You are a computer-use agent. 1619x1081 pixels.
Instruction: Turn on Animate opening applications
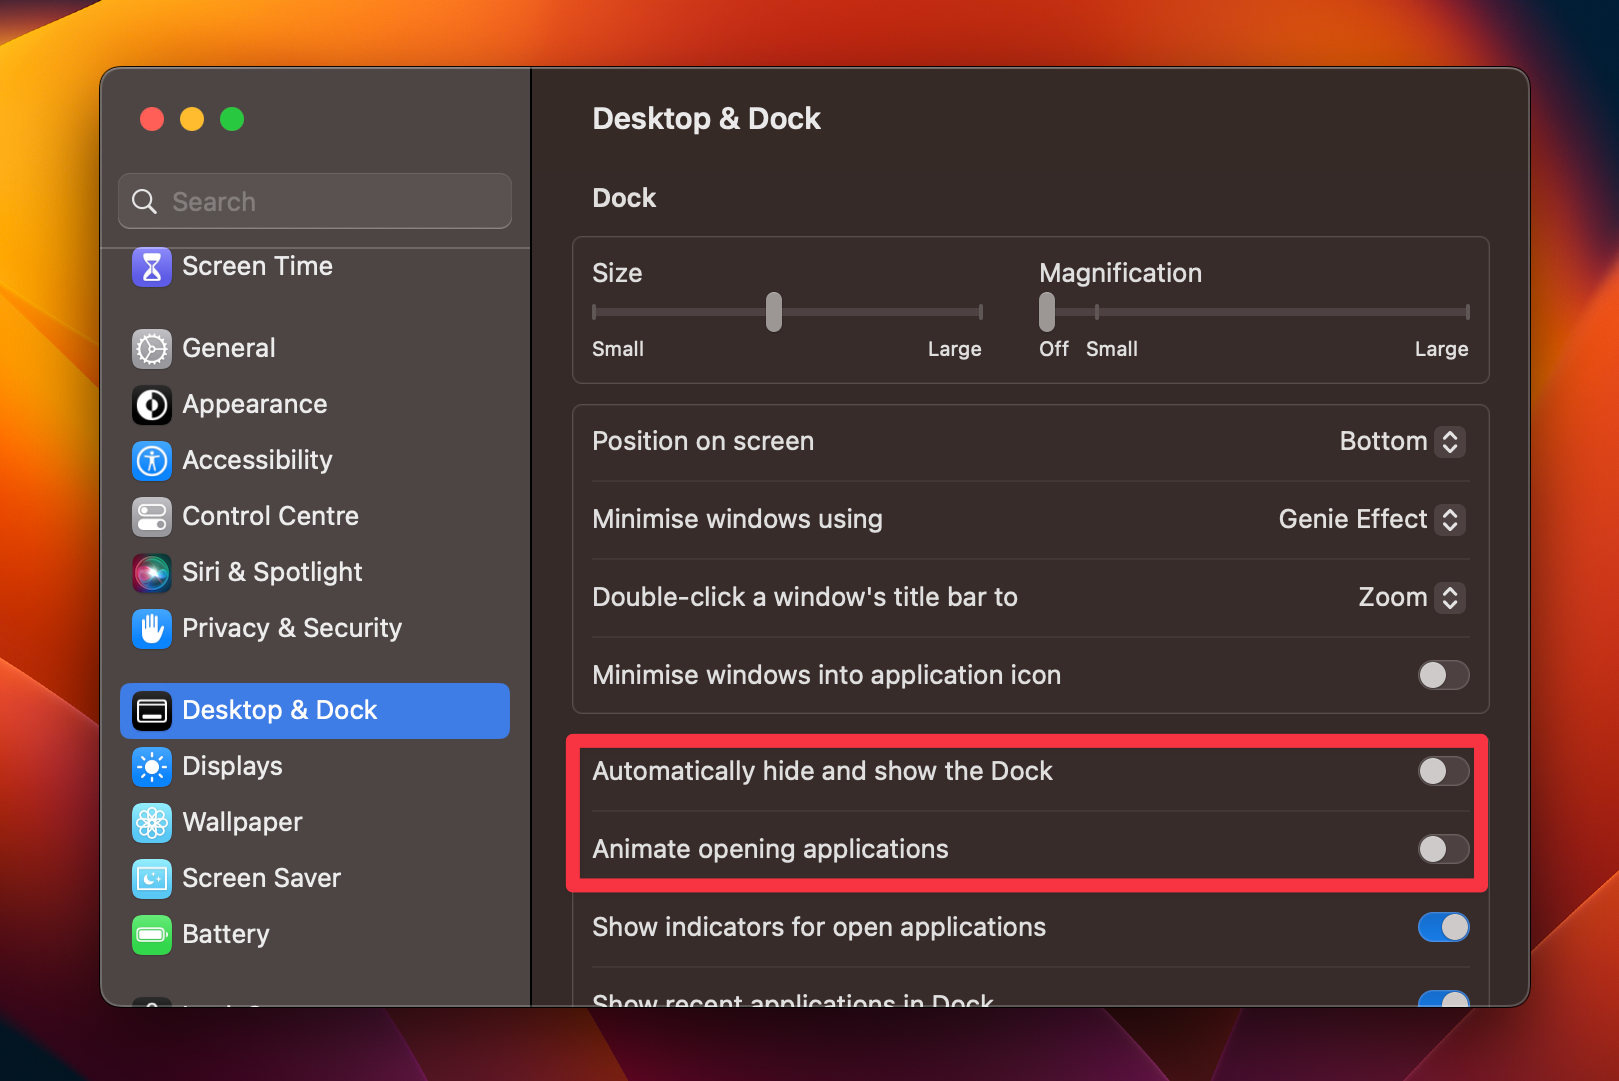click(x=1443, y=849)
